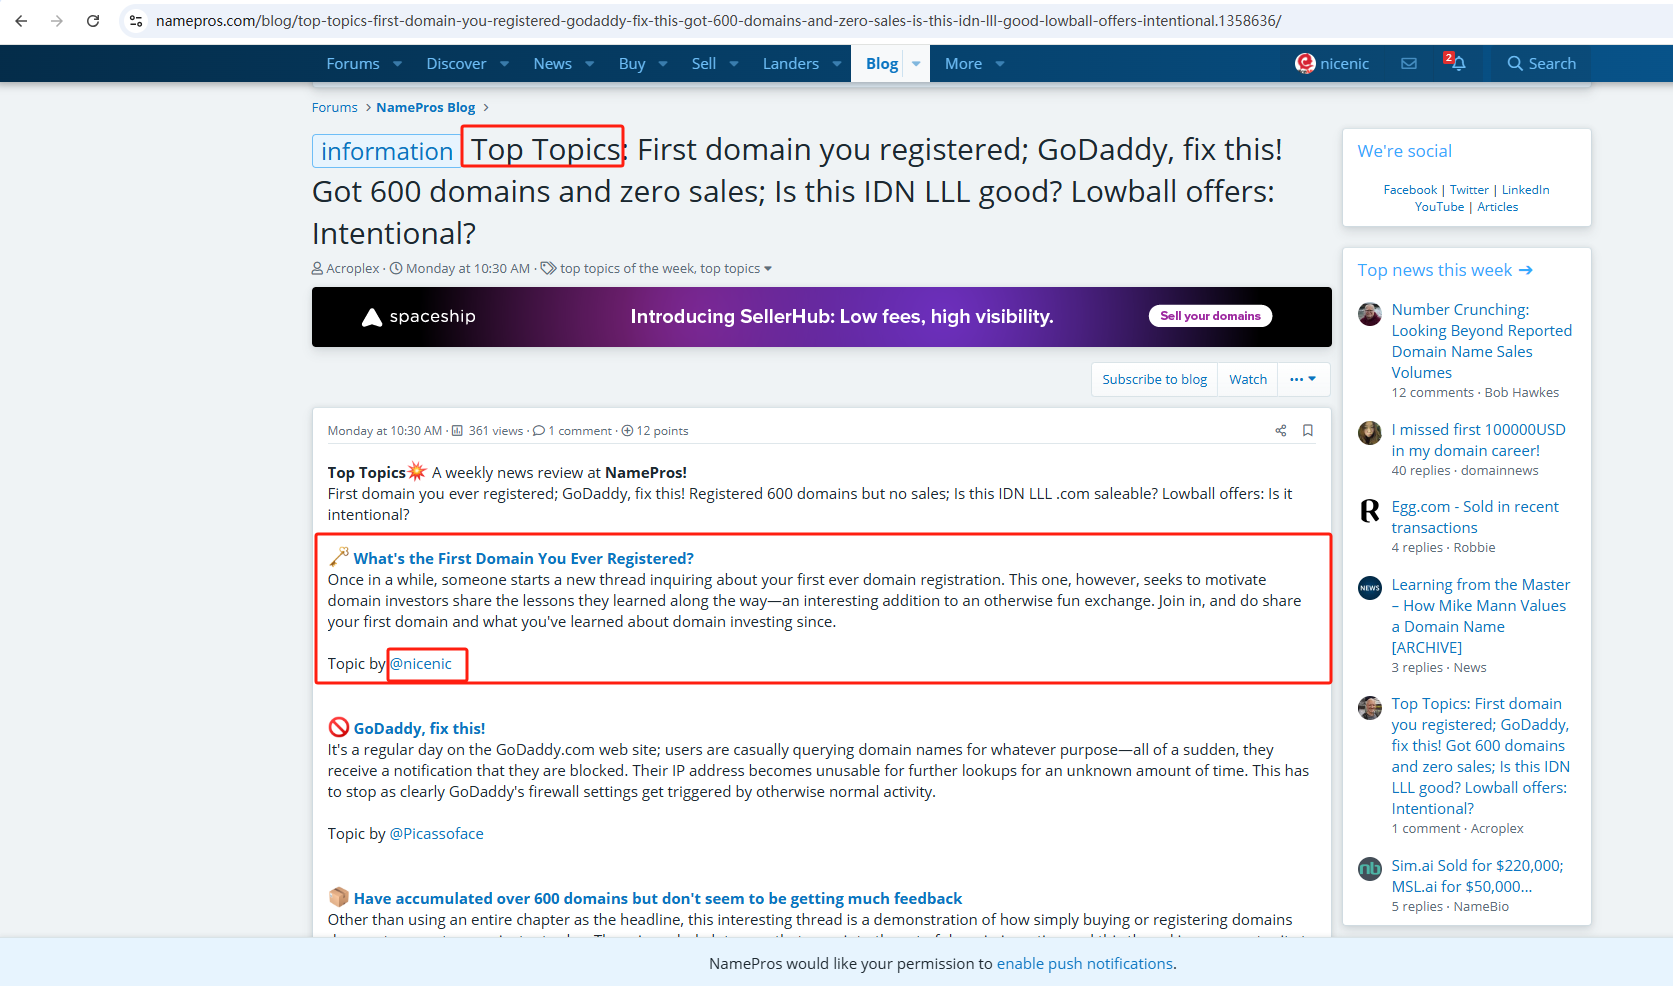Viewport: 1673px width, 986px height.
Task: Click Sell your domains in the banner
Action: [x=1210, y=315]
